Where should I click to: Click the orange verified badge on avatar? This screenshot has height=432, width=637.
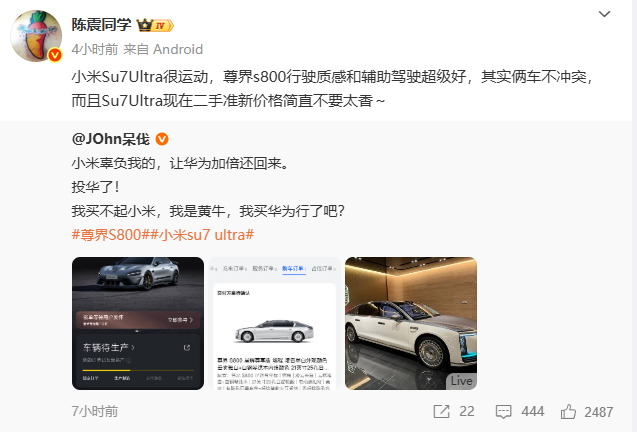54,55
